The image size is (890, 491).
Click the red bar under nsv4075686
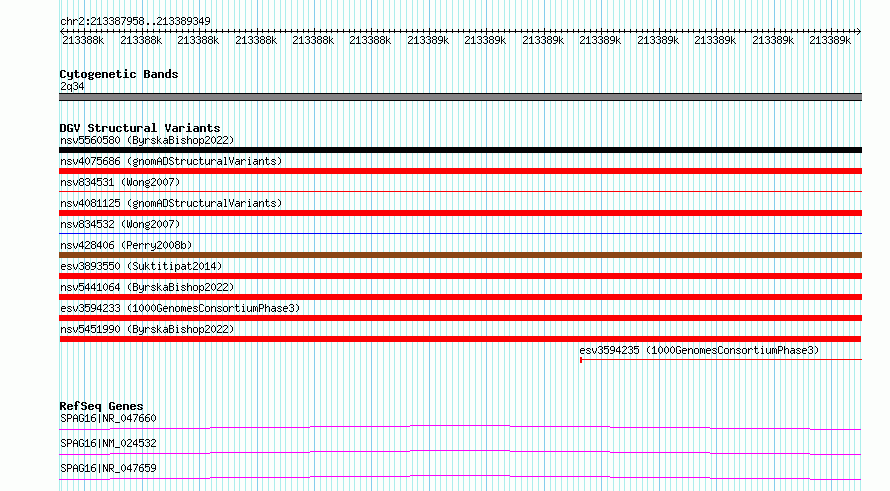(x=460, y=171)
